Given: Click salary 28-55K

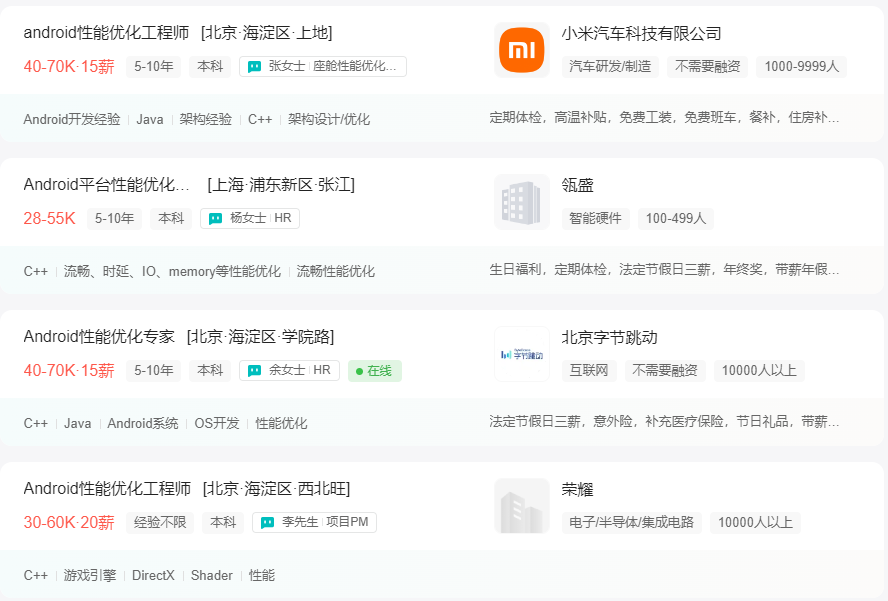Looking at the screenshot, I should pos(49,218).
